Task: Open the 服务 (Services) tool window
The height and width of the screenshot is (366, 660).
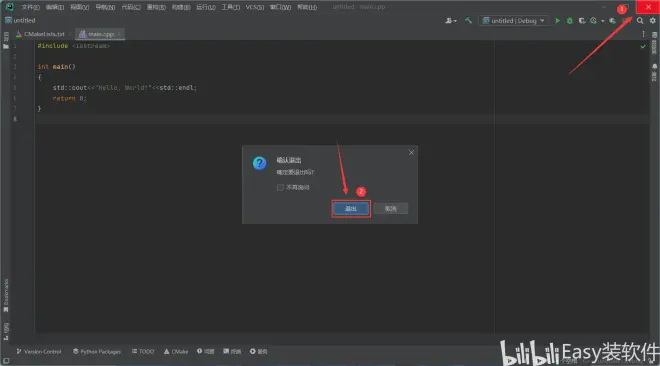Action: point(258,351)
